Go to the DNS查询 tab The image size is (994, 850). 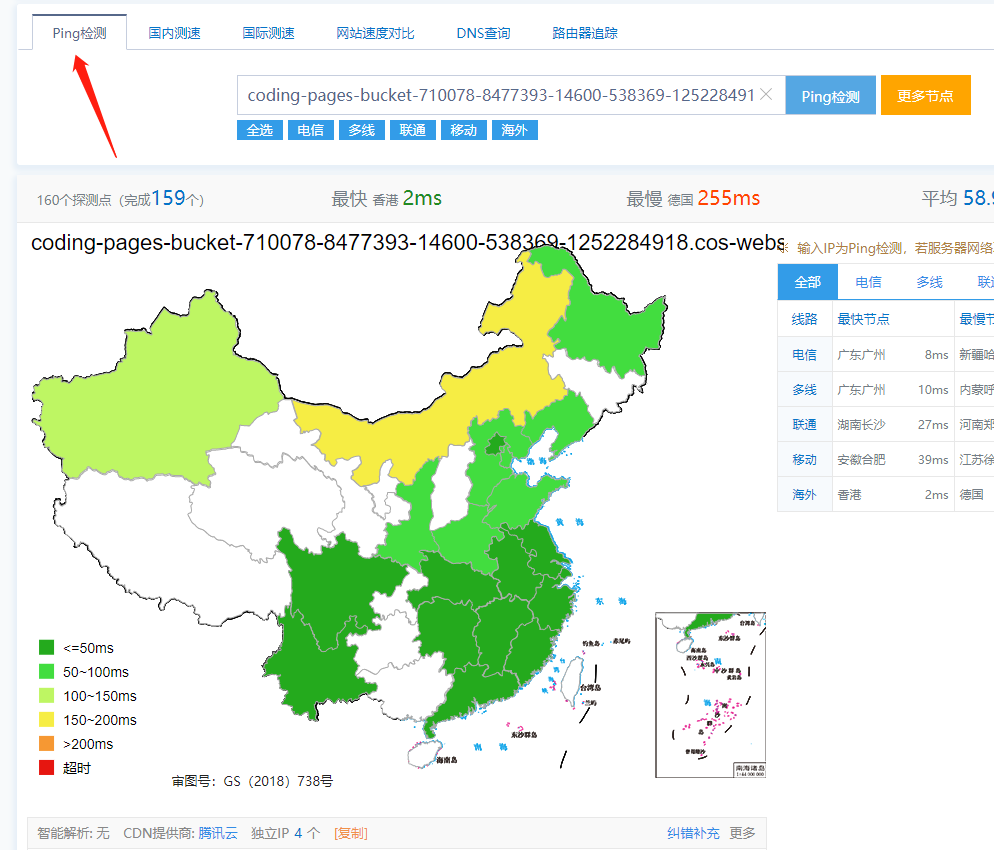click(x=483, y=33)
